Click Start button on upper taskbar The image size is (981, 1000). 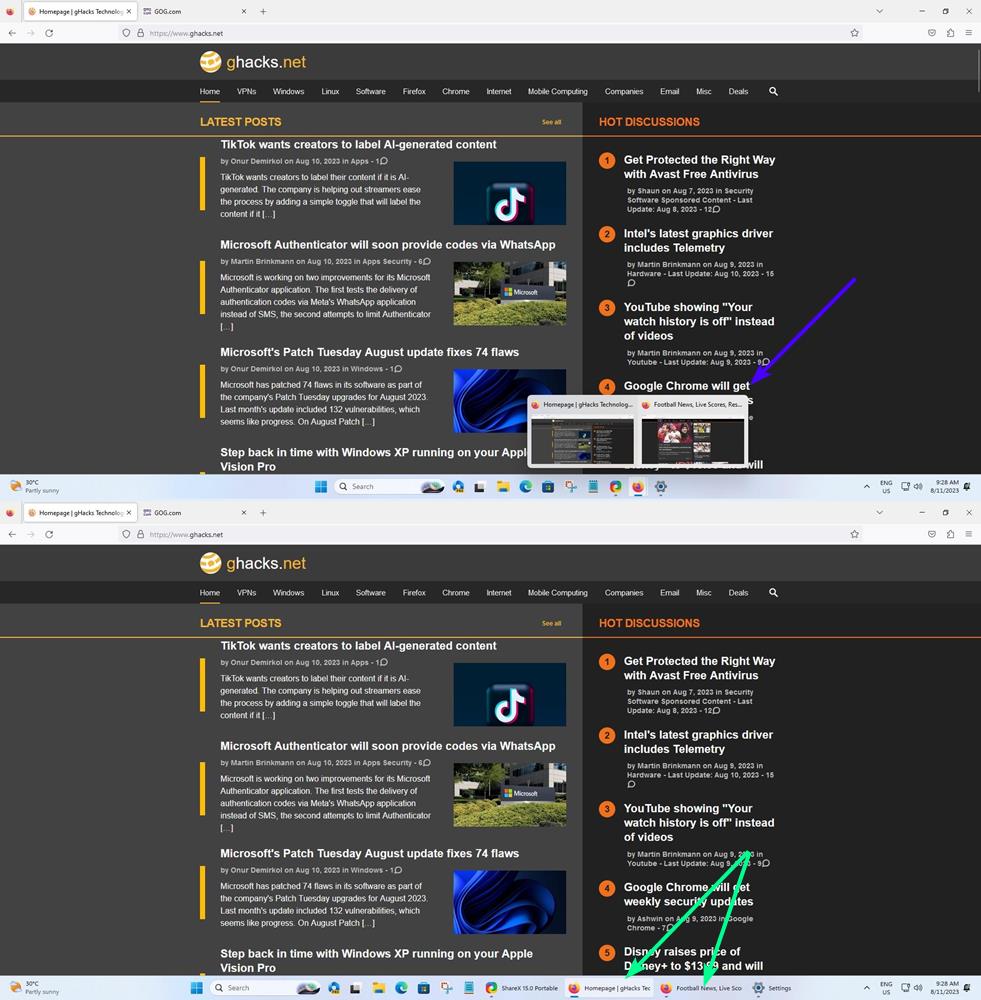click(321, 487)
